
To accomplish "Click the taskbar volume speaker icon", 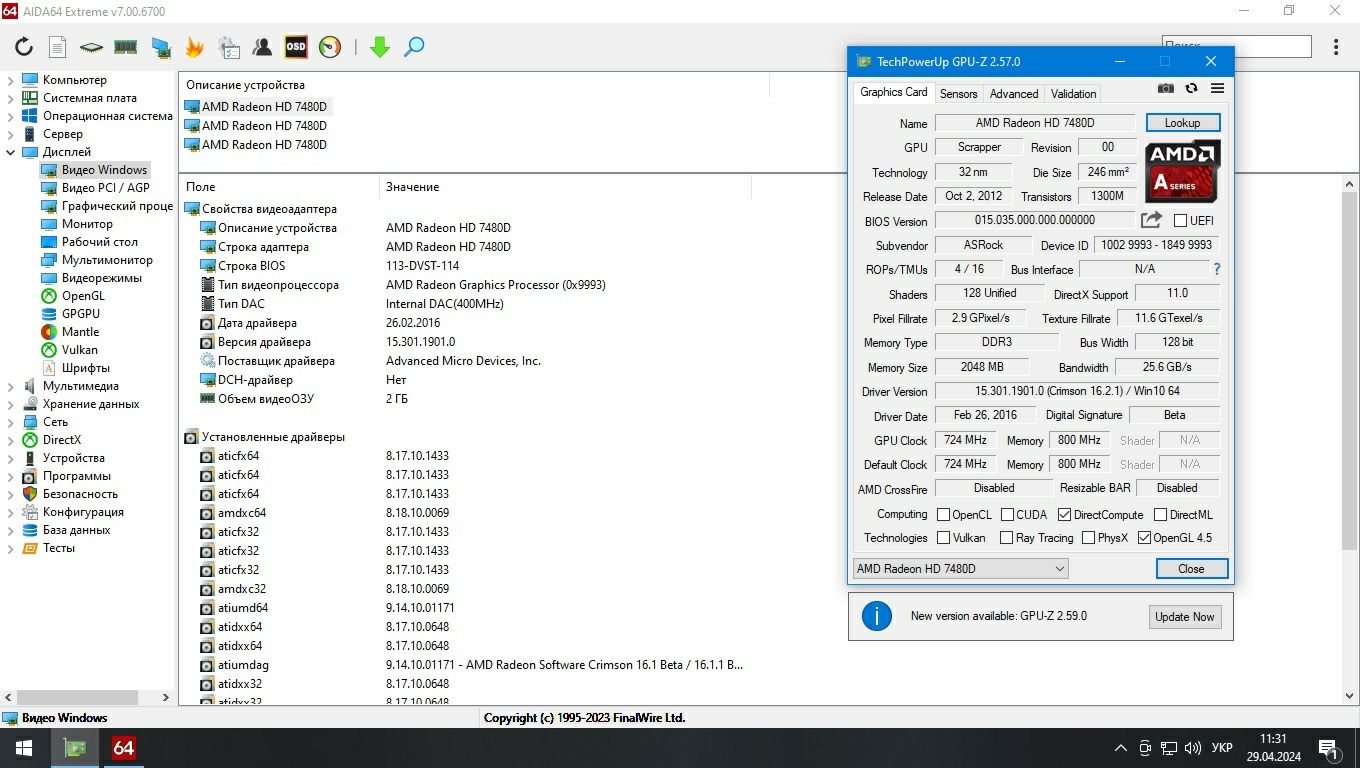I will pyautogui.click(x=1193, y=748).
